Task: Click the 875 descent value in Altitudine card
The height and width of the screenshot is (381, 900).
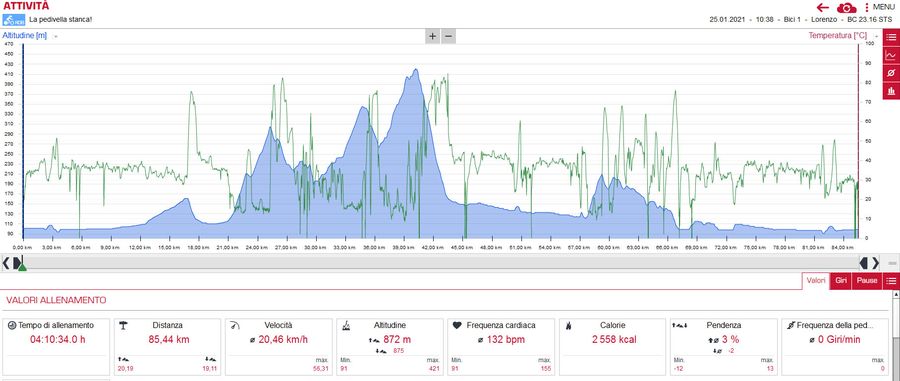Action: click(x=399, y=351)
